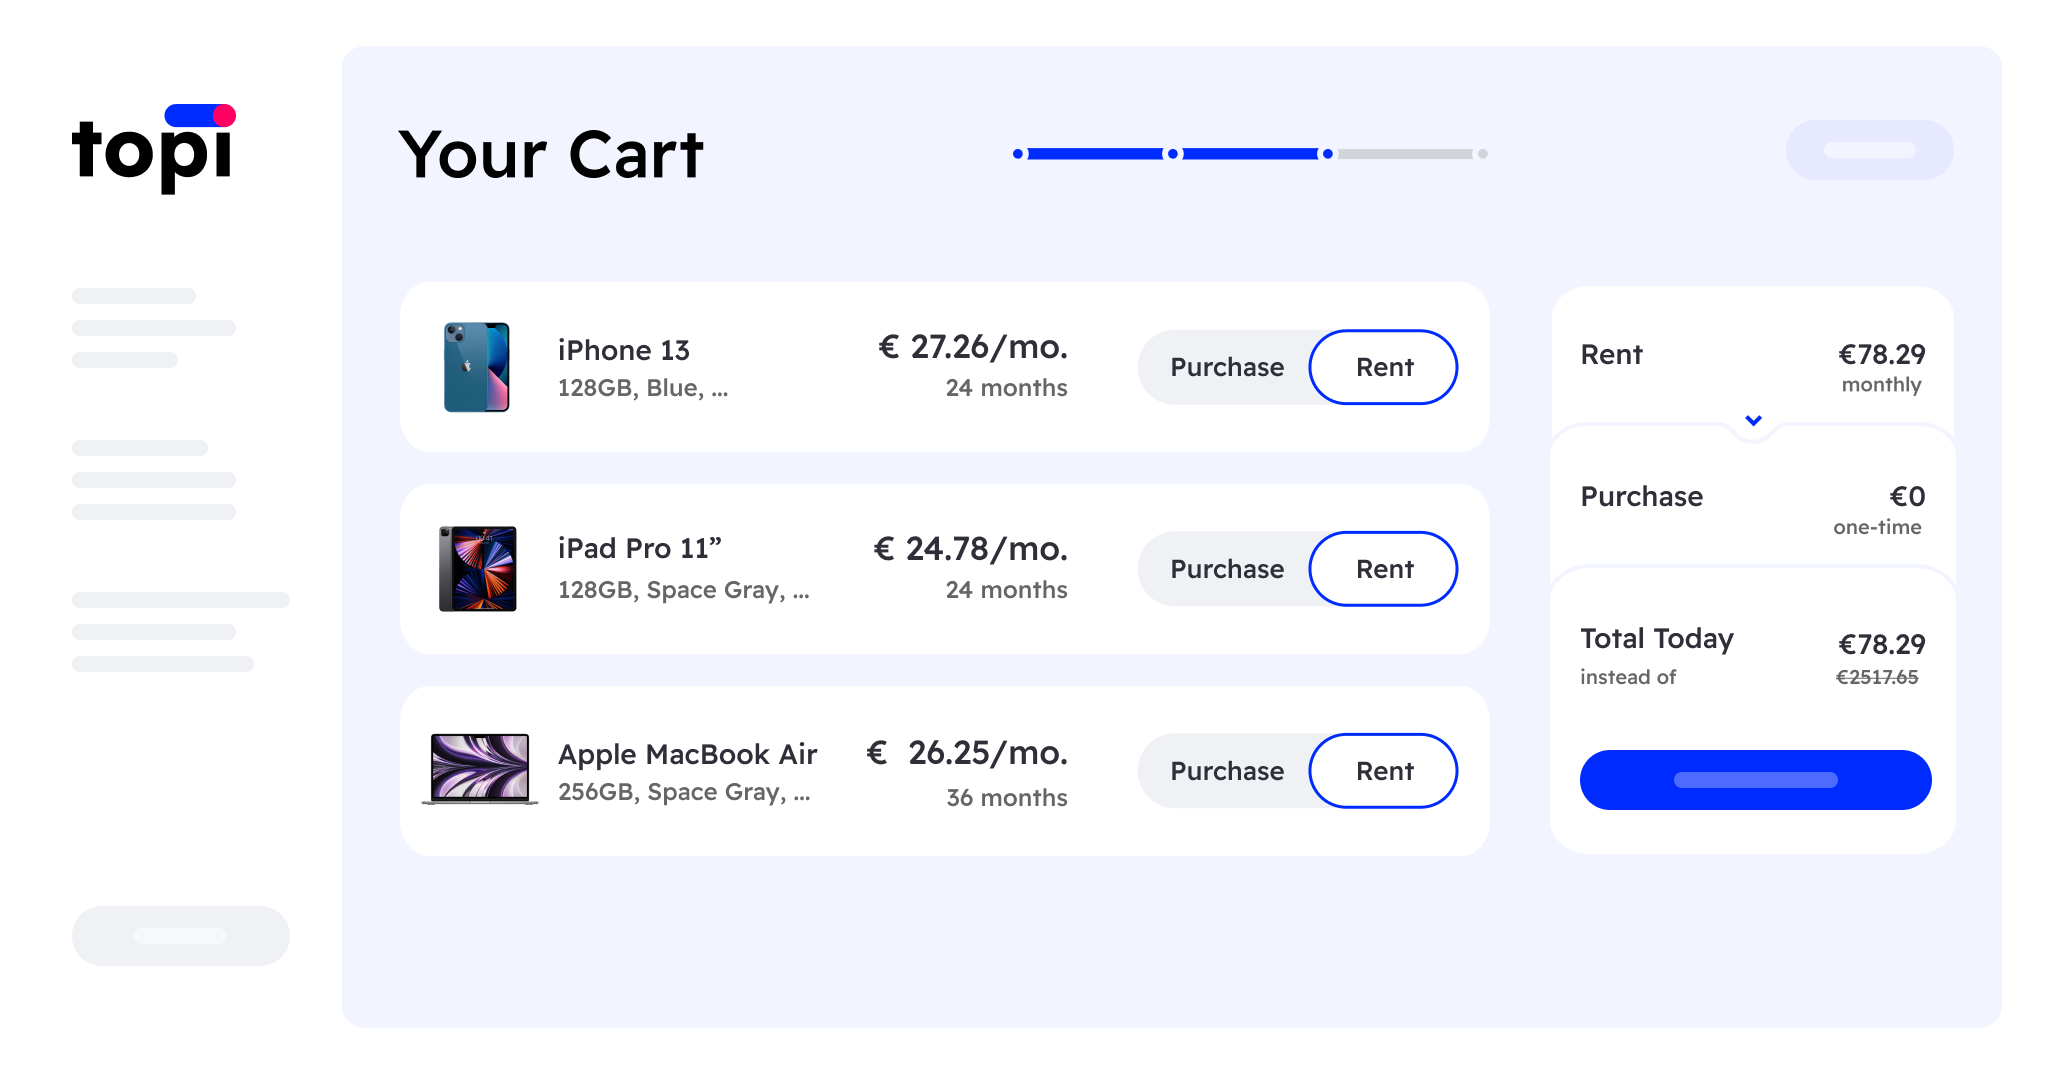Image resolution: width=2048 pixels, height=1080 pixels.
Task: Click the blue checkout button
Action: [1755, 780]
